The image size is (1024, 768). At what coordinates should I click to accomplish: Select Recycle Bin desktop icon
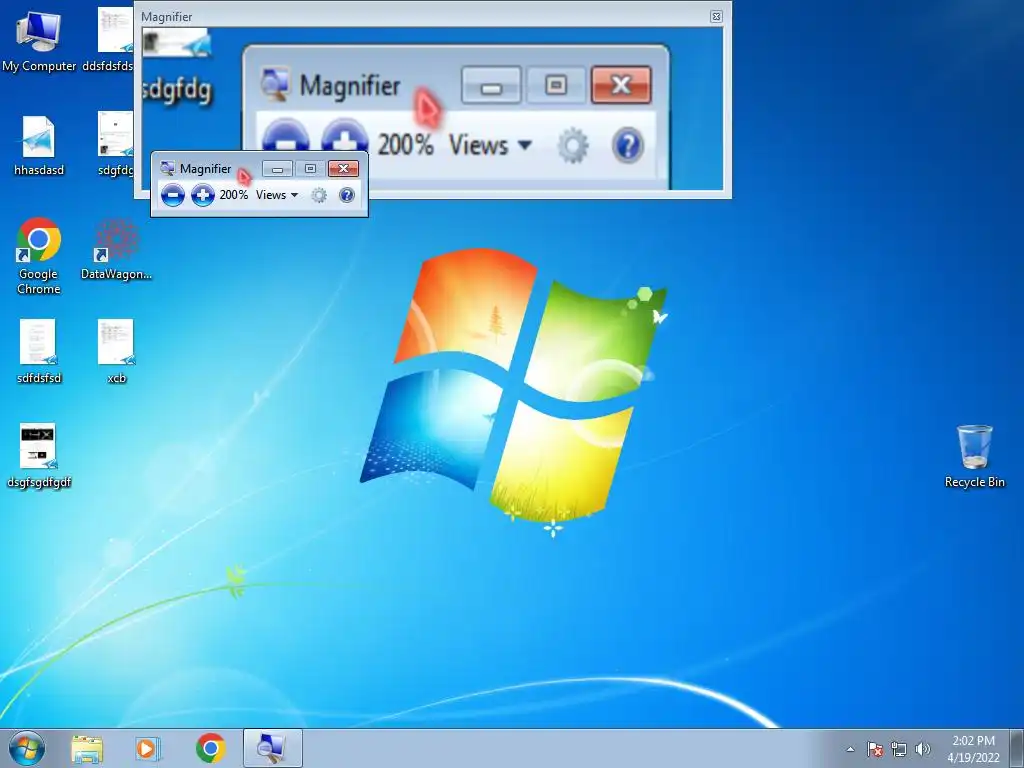(974, 456)
